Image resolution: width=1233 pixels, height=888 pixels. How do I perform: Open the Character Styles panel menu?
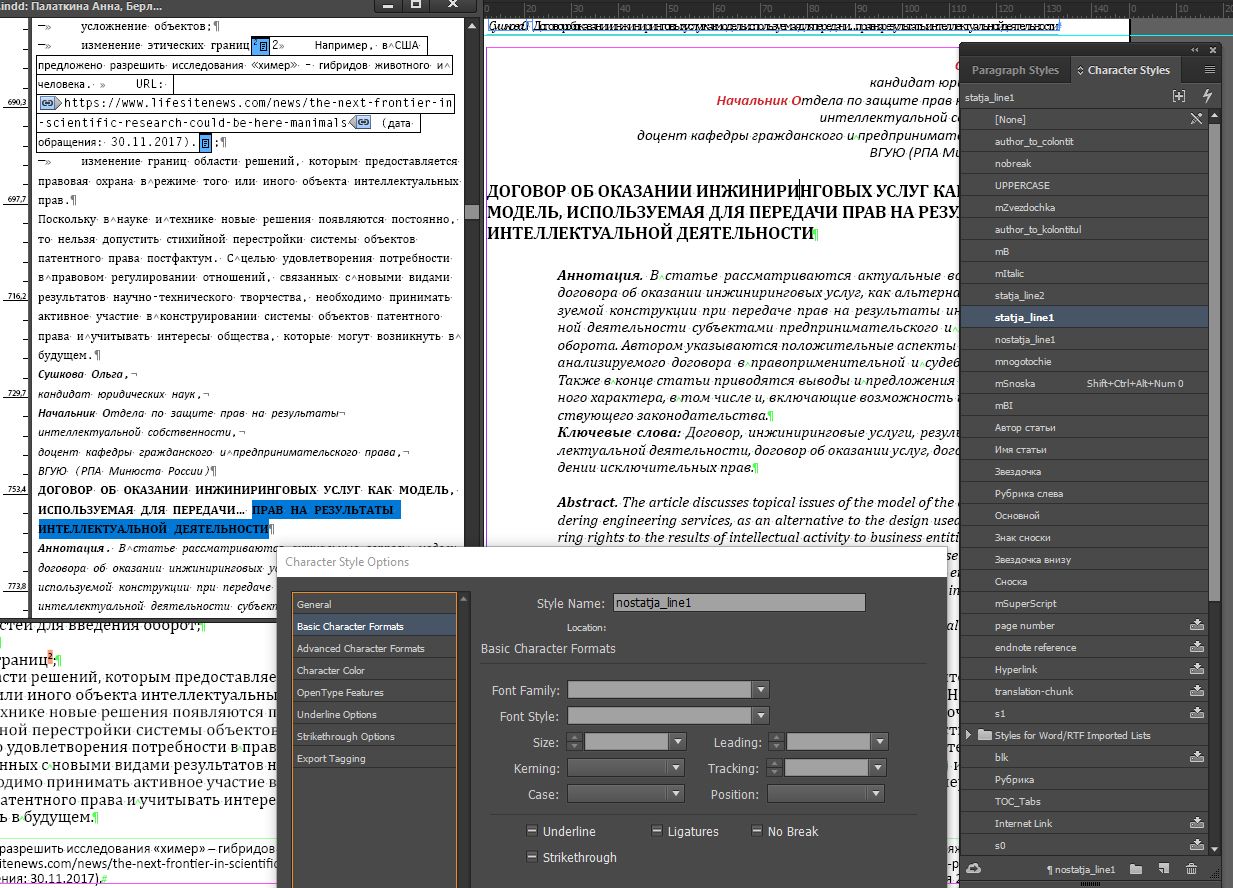[1209, 70]
